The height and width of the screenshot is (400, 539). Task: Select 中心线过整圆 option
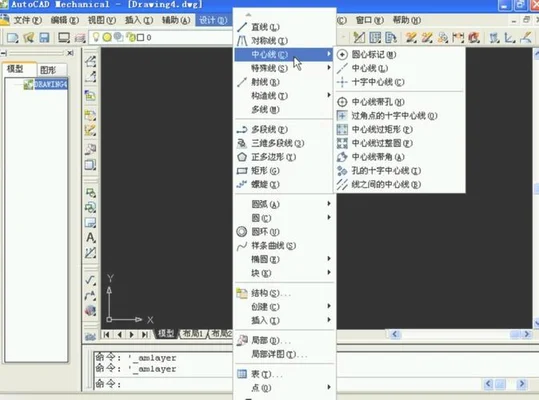click(399, 143)
